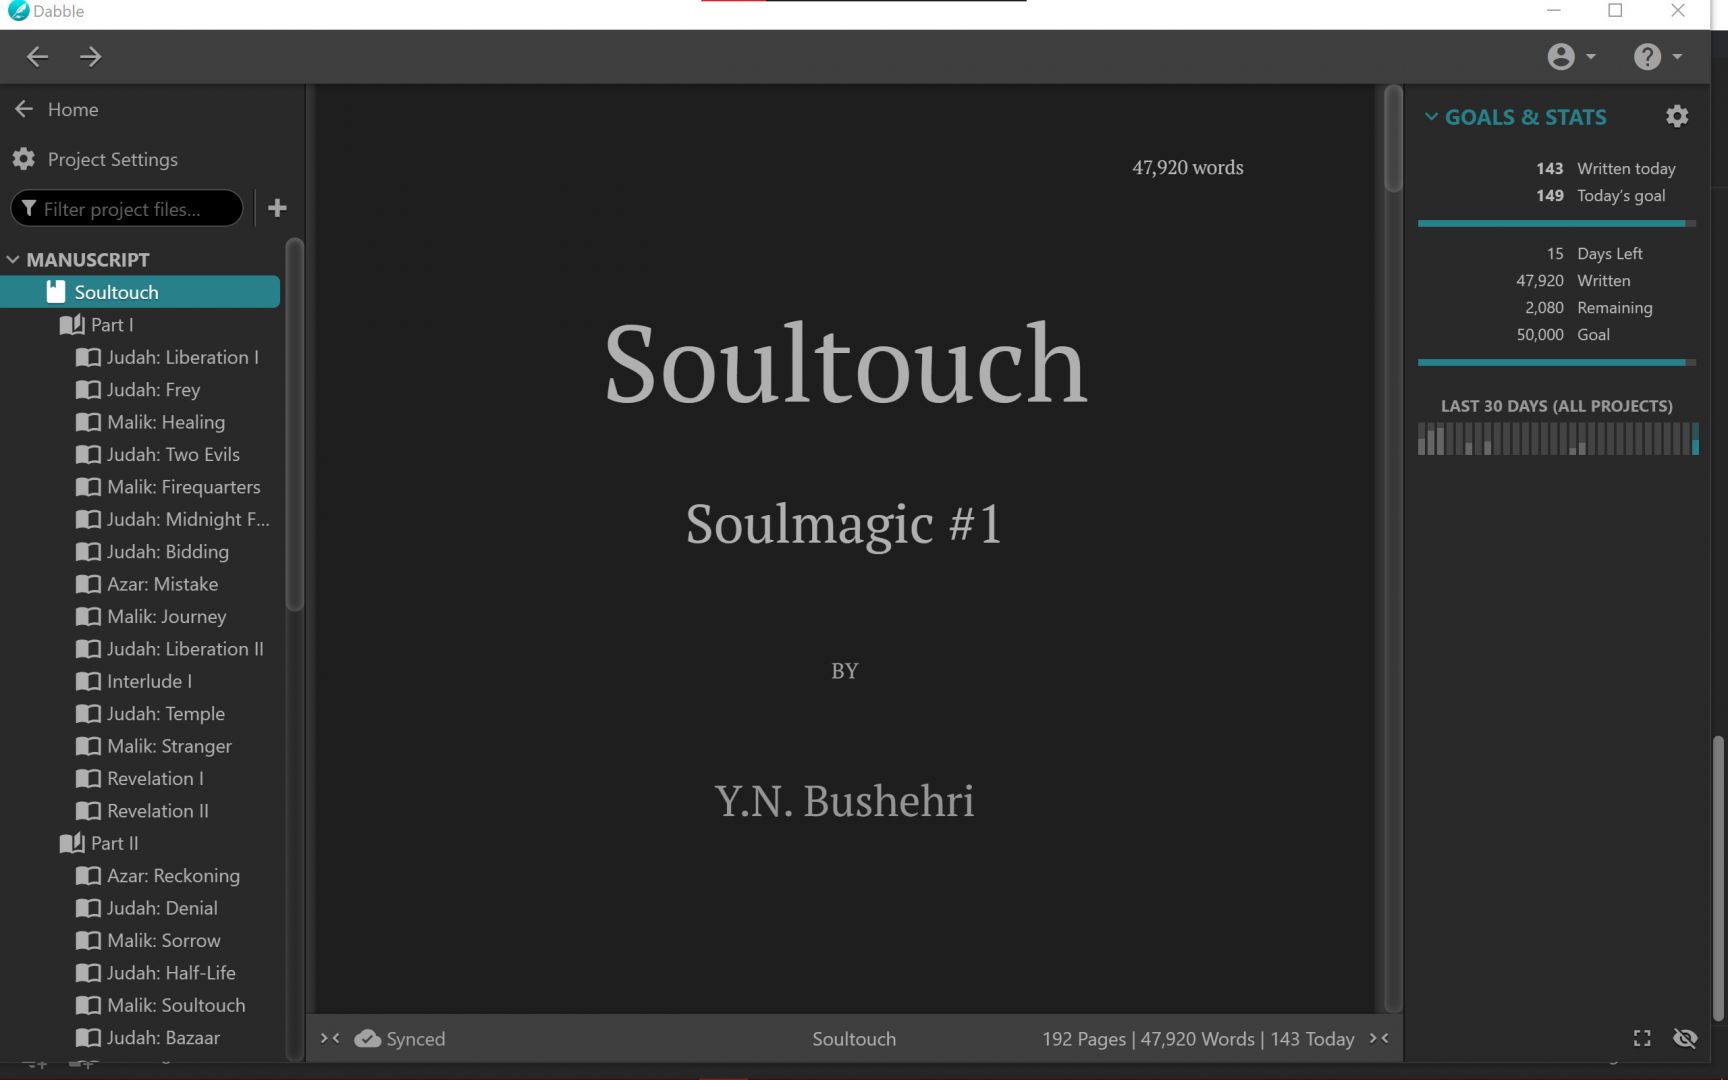
Task: Enter fullscreen mode icon
Action: (1642, 1038)
